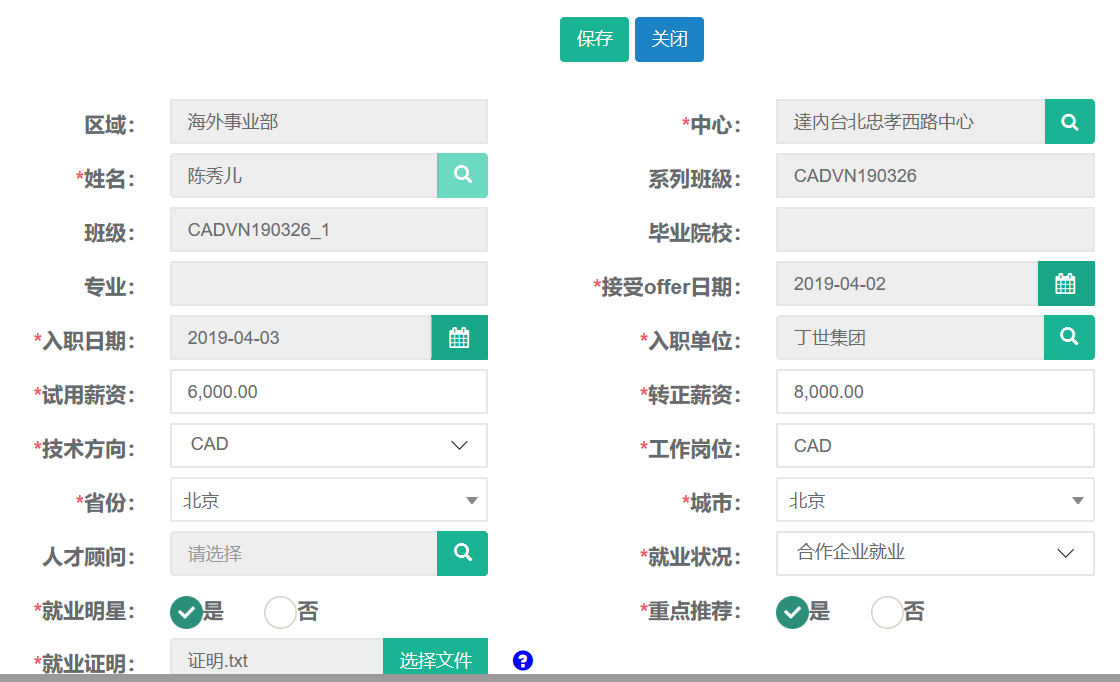The image size is (1120, 682).
Task: Open calendar picker for 入职日期
Action: tap(459, 338)
